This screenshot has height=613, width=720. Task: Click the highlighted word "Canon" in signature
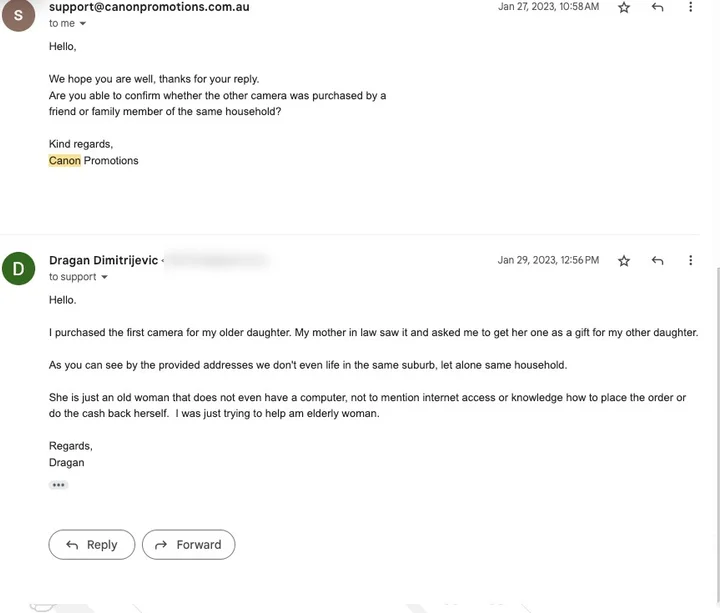pyautogui.click(x=65, y=160)
